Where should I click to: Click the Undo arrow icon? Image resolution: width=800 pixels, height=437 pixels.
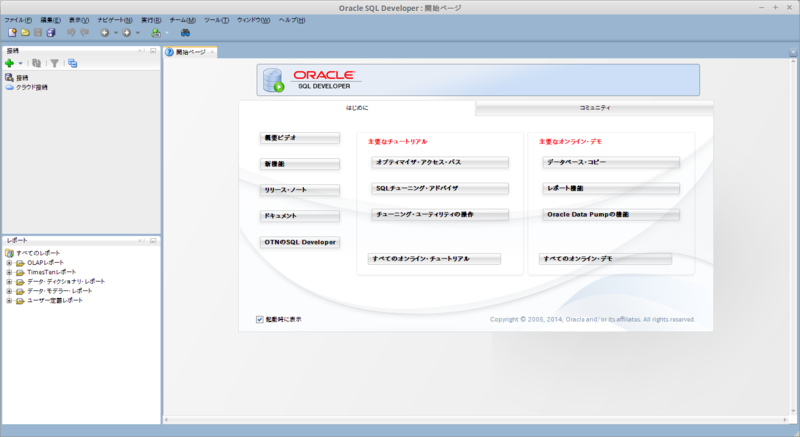pyautogui.click(x=71, y=33)
